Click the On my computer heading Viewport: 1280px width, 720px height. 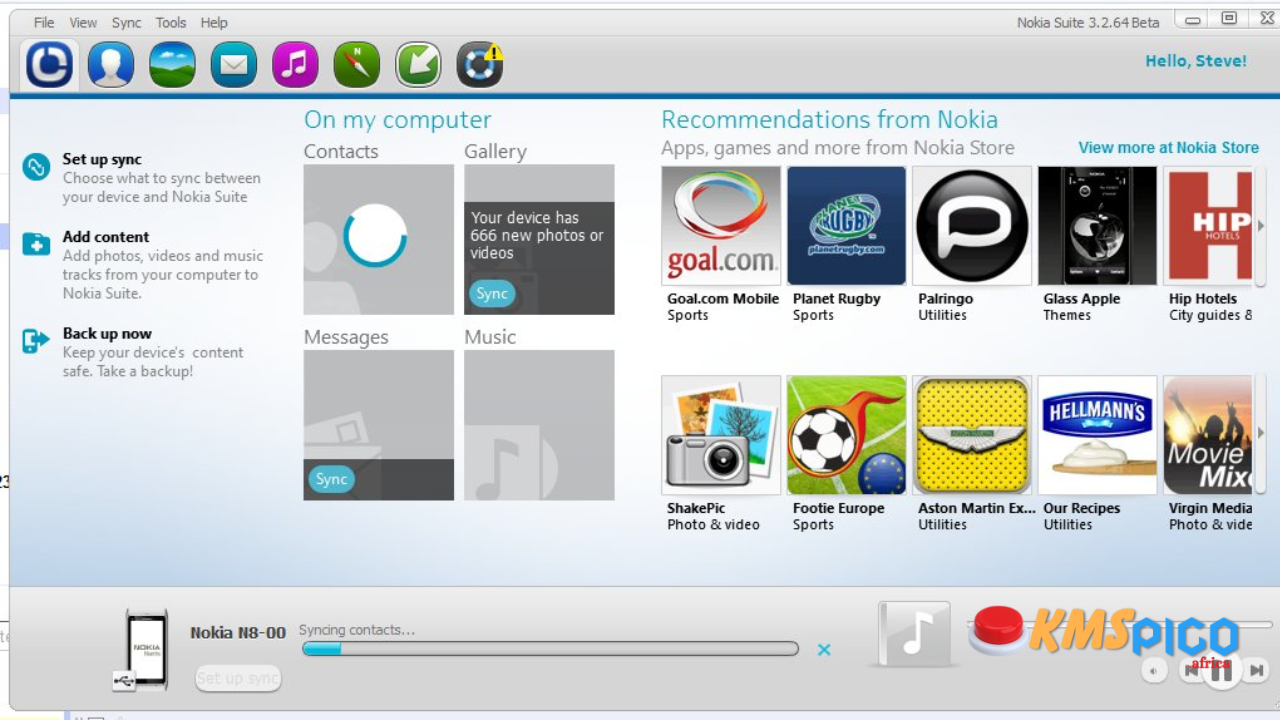398,120
